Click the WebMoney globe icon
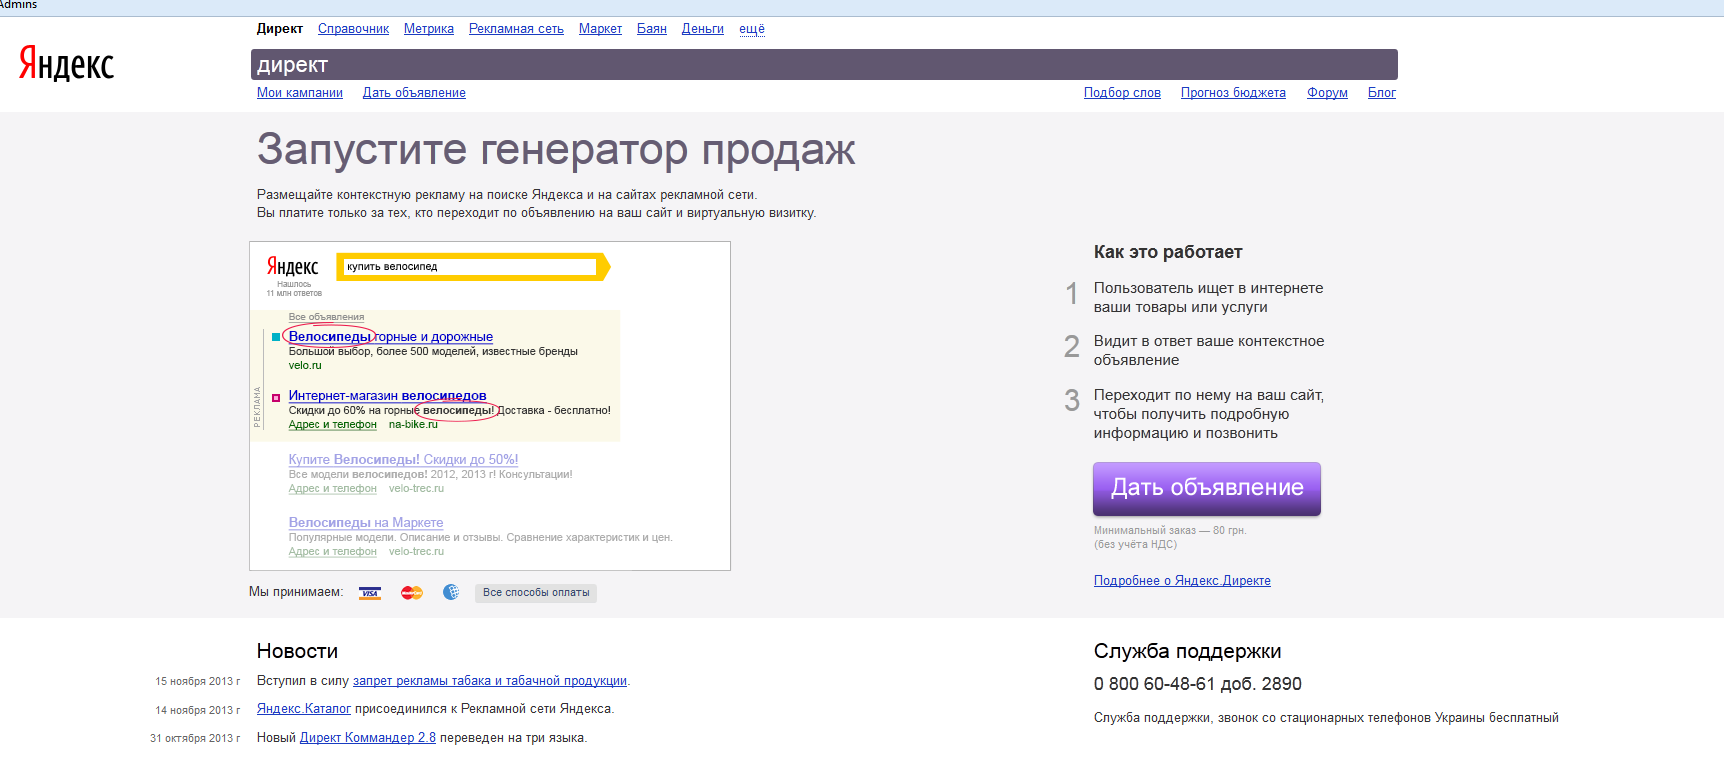 [451, 592]
